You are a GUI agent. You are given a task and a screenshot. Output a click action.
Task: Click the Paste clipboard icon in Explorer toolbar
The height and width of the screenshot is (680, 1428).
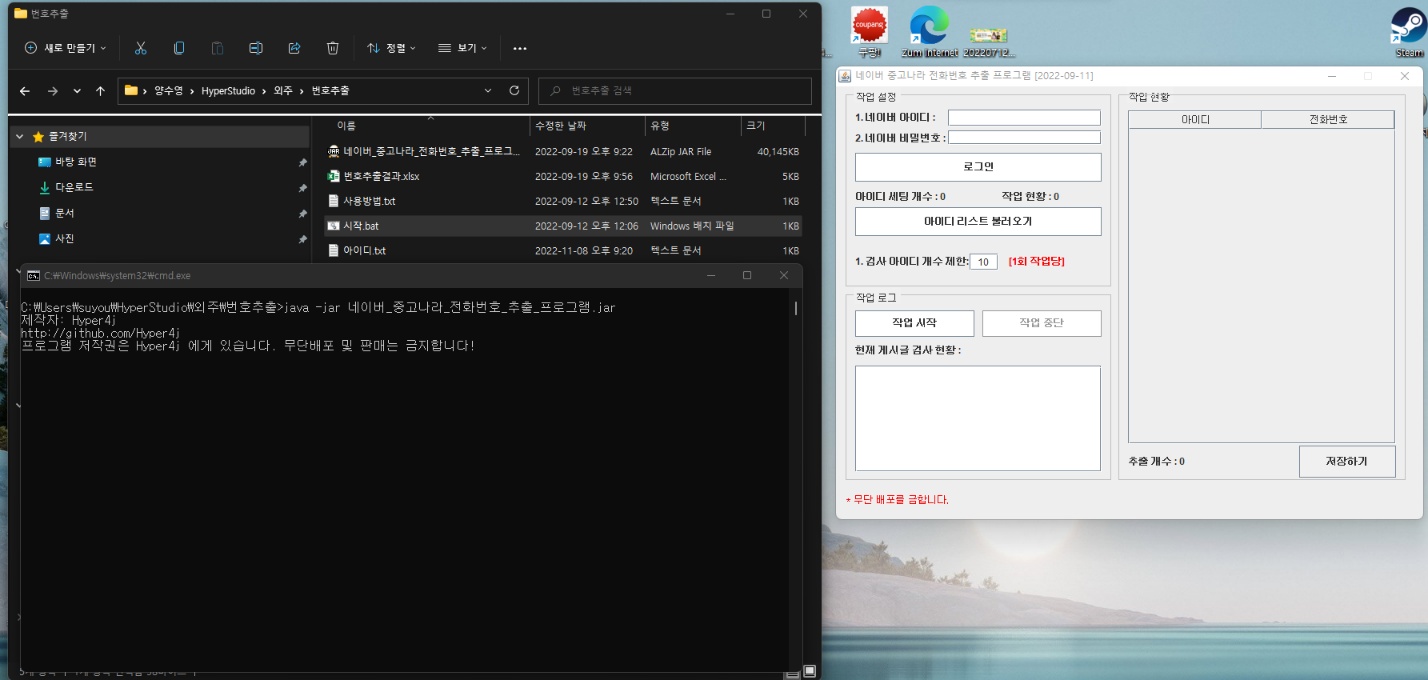217,48
